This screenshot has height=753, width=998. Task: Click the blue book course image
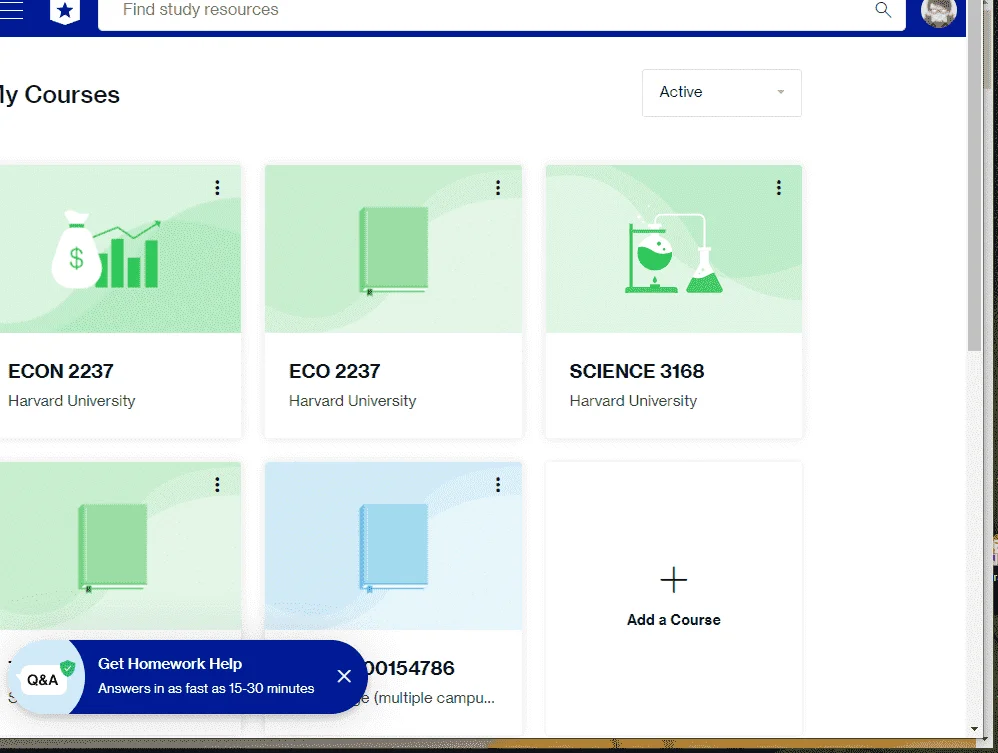coord(393,548)
